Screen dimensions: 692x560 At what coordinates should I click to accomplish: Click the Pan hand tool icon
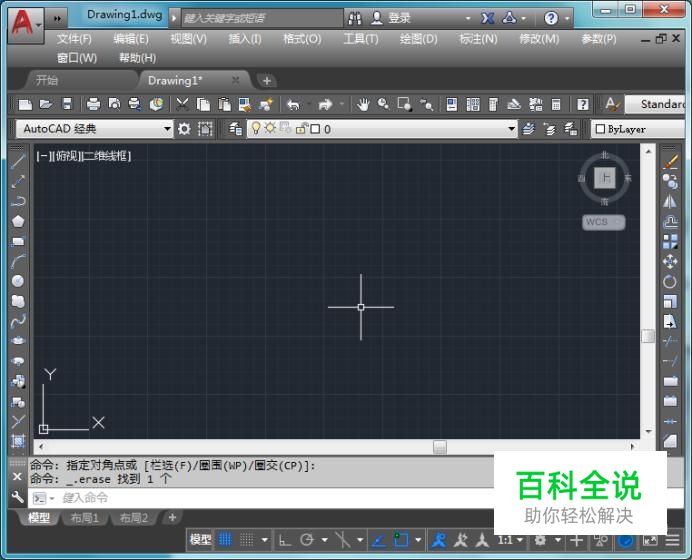[363, 104]
